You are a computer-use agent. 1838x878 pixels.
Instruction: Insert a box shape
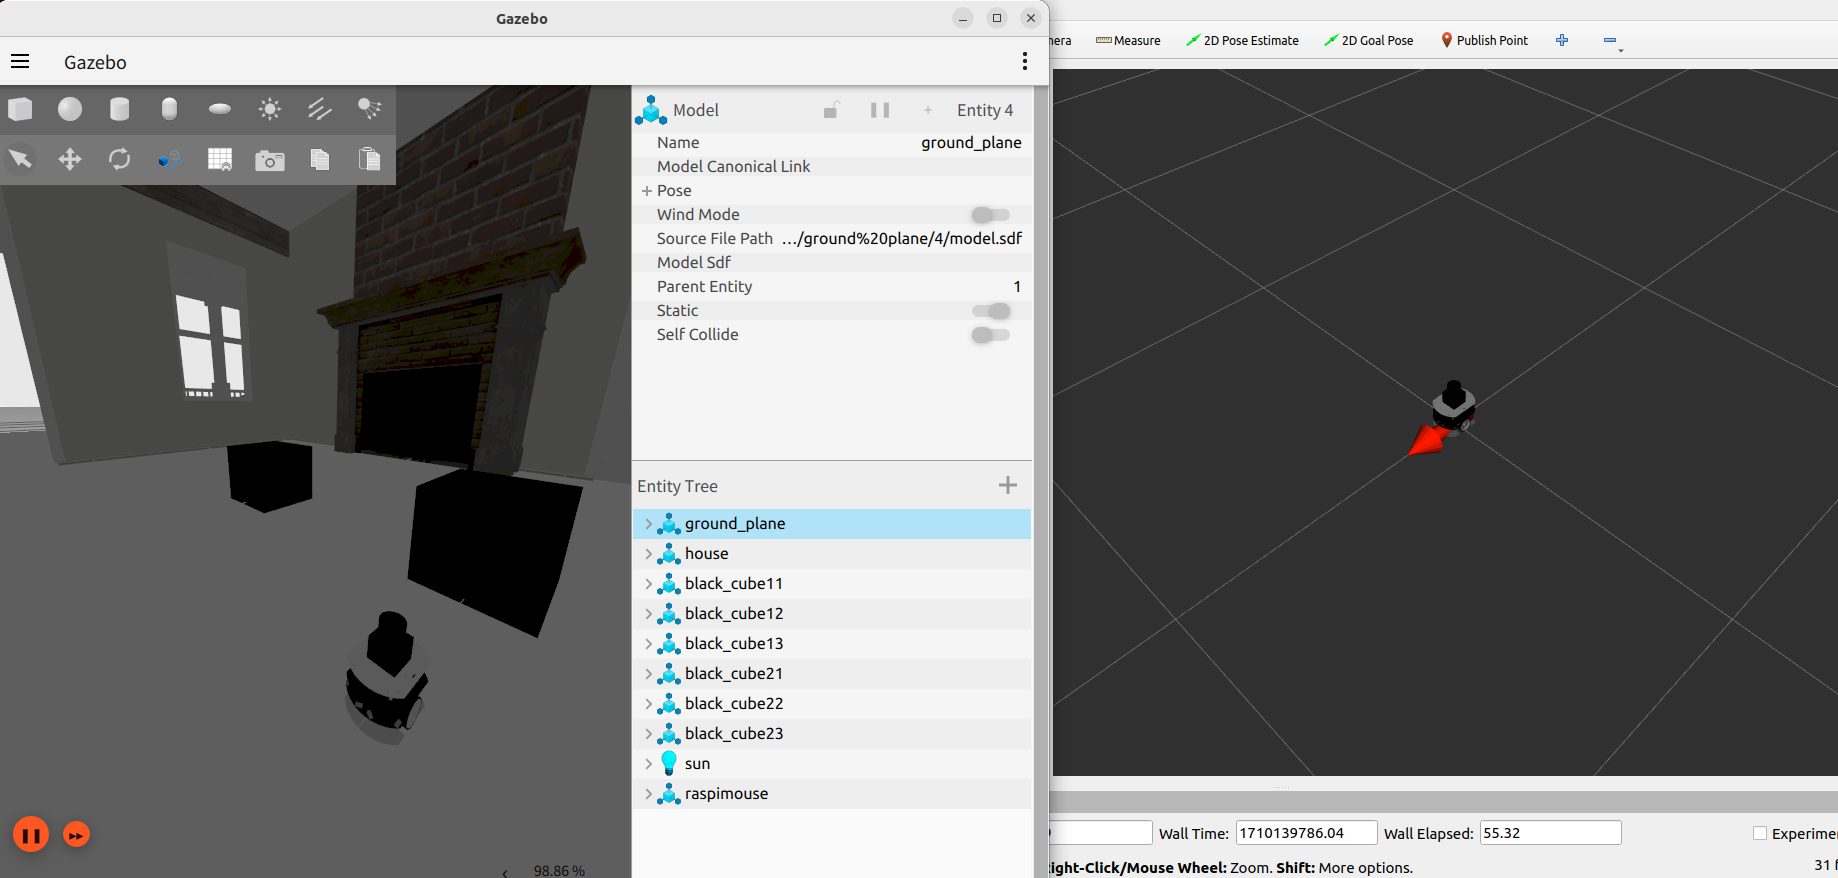click(20, 109)
